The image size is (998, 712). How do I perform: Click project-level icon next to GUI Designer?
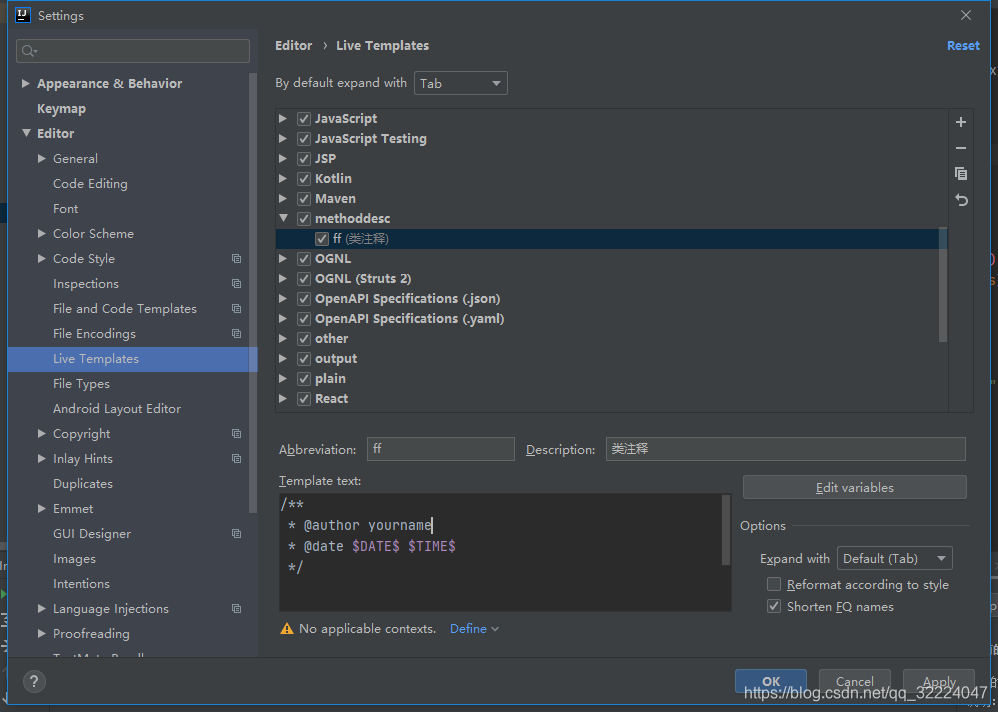237,534
